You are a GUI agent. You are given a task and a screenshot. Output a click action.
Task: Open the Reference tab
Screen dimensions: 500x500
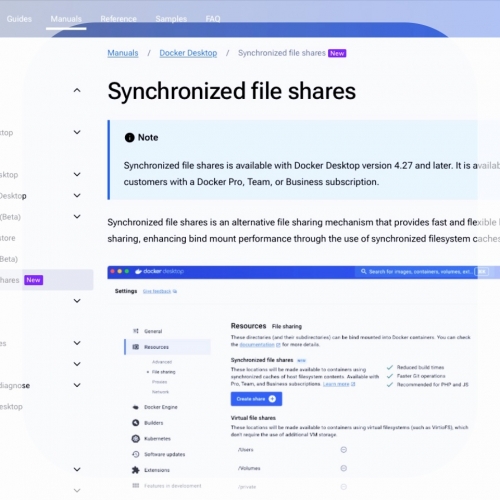(119, 19)
